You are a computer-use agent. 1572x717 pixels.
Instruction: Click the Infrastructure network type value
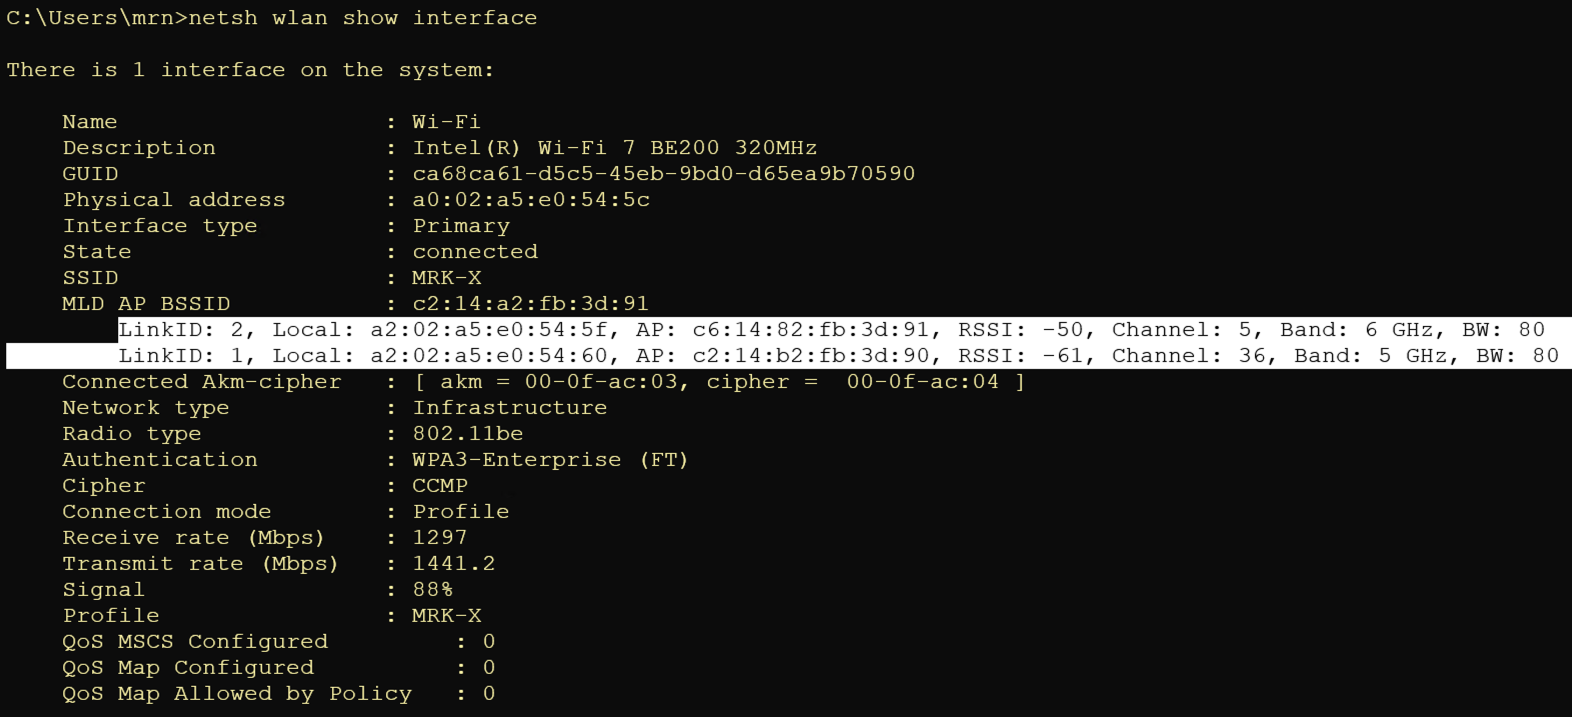pos(509,408)
